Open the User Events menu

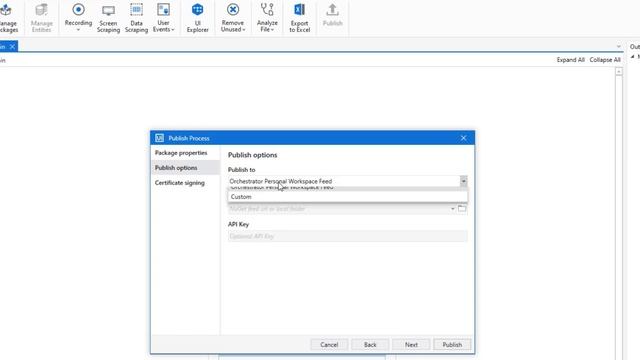[x=163, y=18]
